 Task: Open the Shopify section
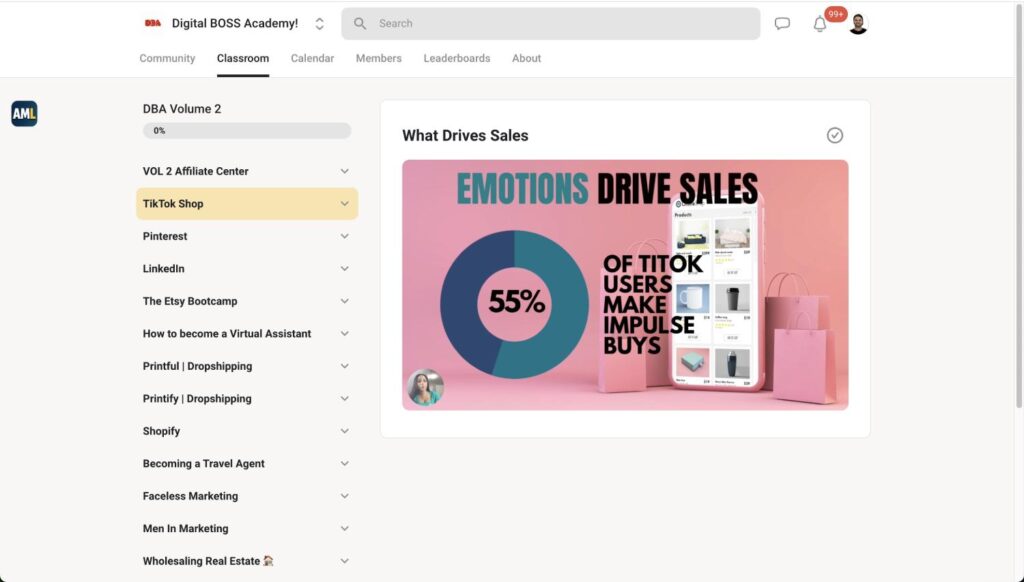point(247,431)
